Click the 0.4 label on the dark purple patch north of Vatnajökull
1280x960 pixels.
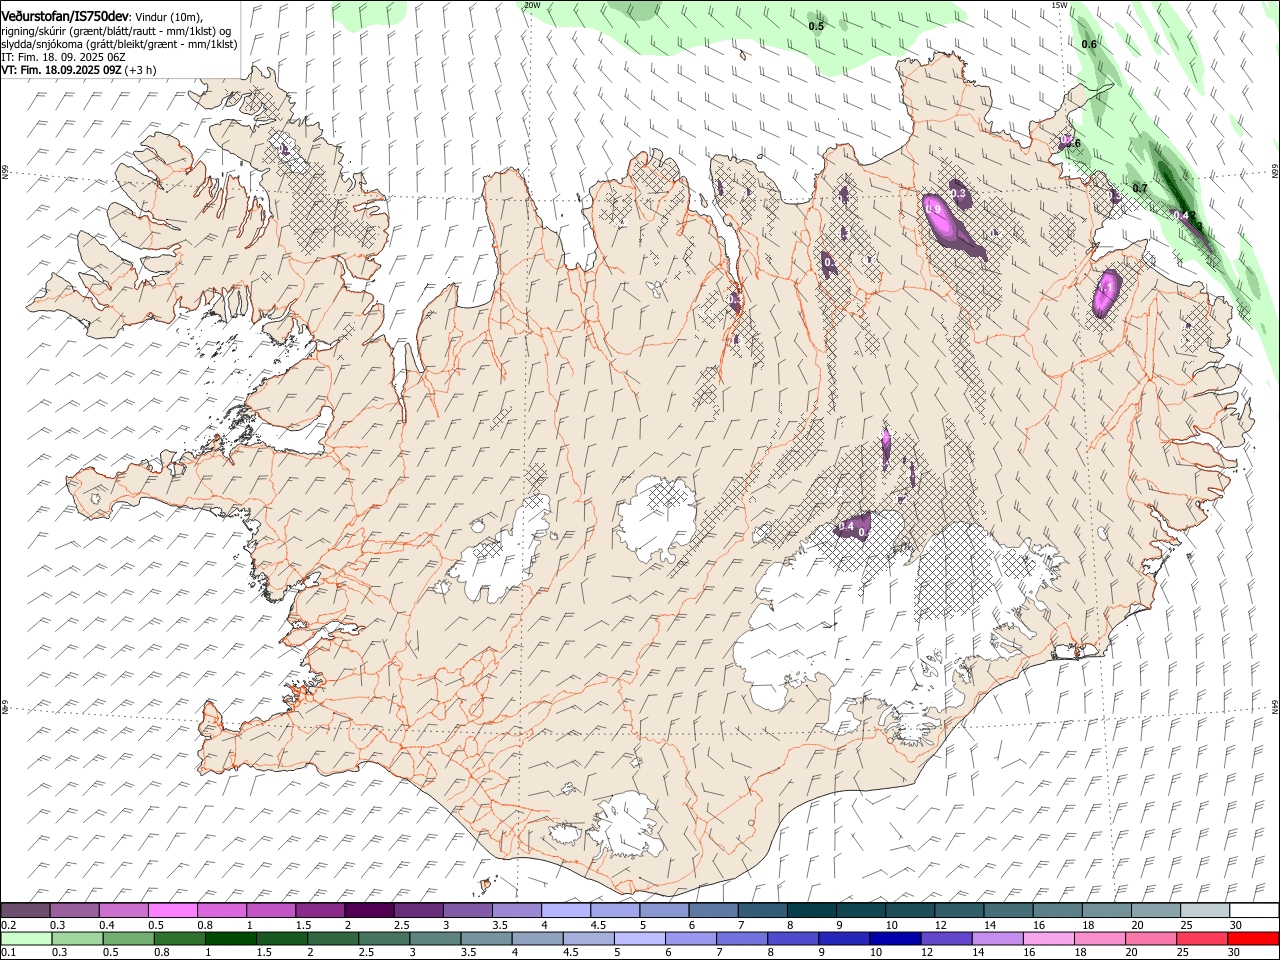click(x=846, y=526)
